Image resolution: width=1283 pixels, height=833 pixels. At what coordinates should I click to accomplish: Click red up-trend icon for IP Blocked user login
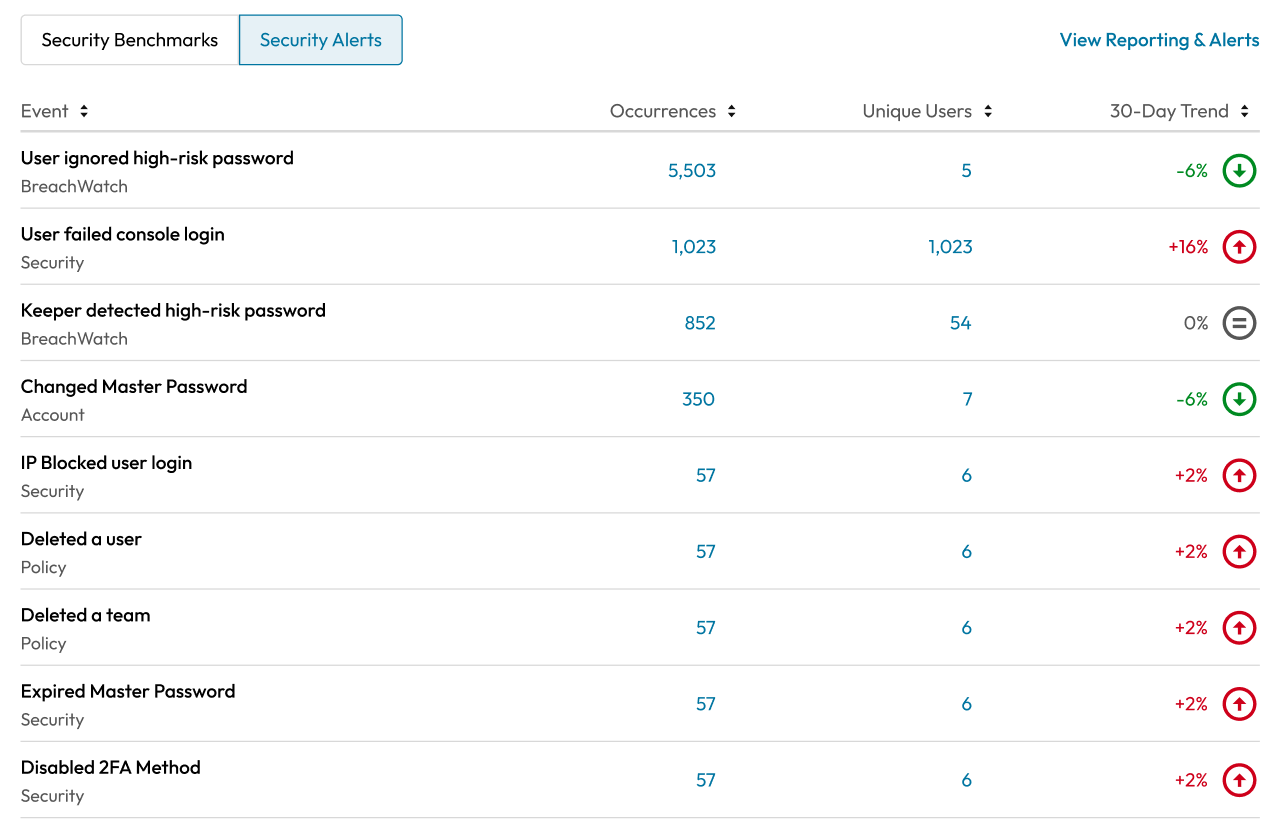[1239, 475]
